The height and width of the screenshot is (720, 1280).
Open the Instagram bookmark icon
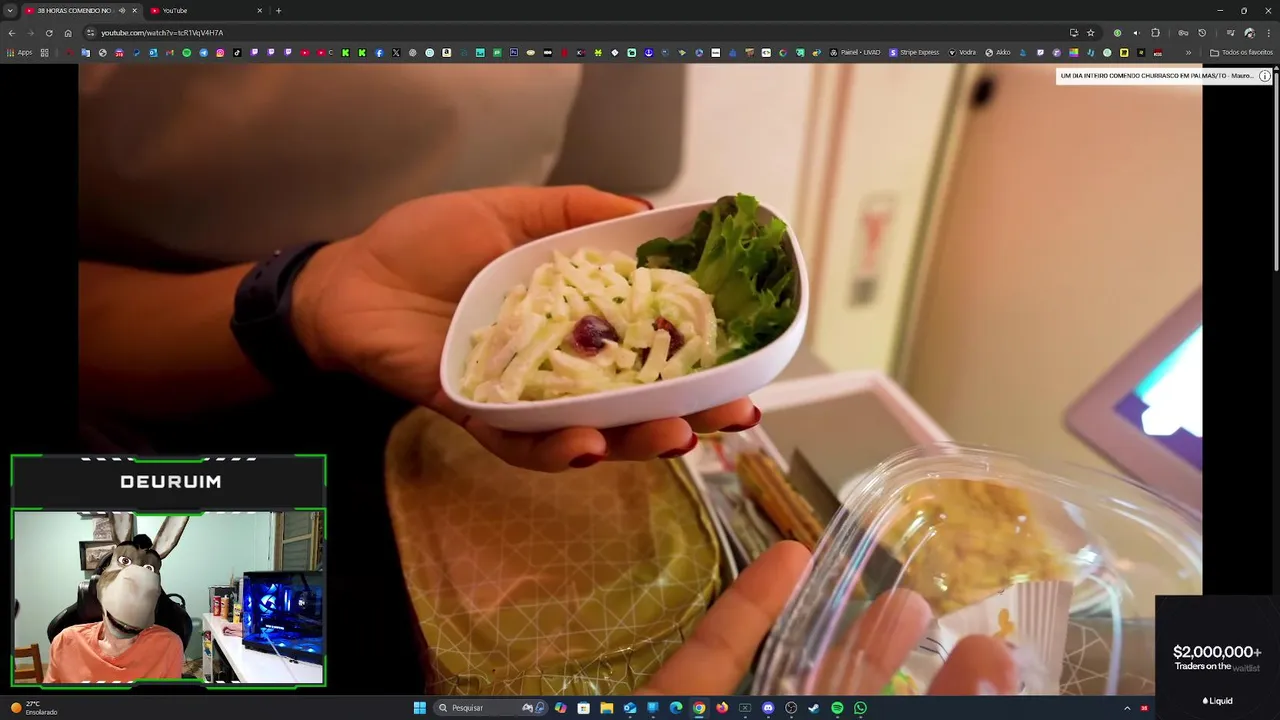coord(220,52)
